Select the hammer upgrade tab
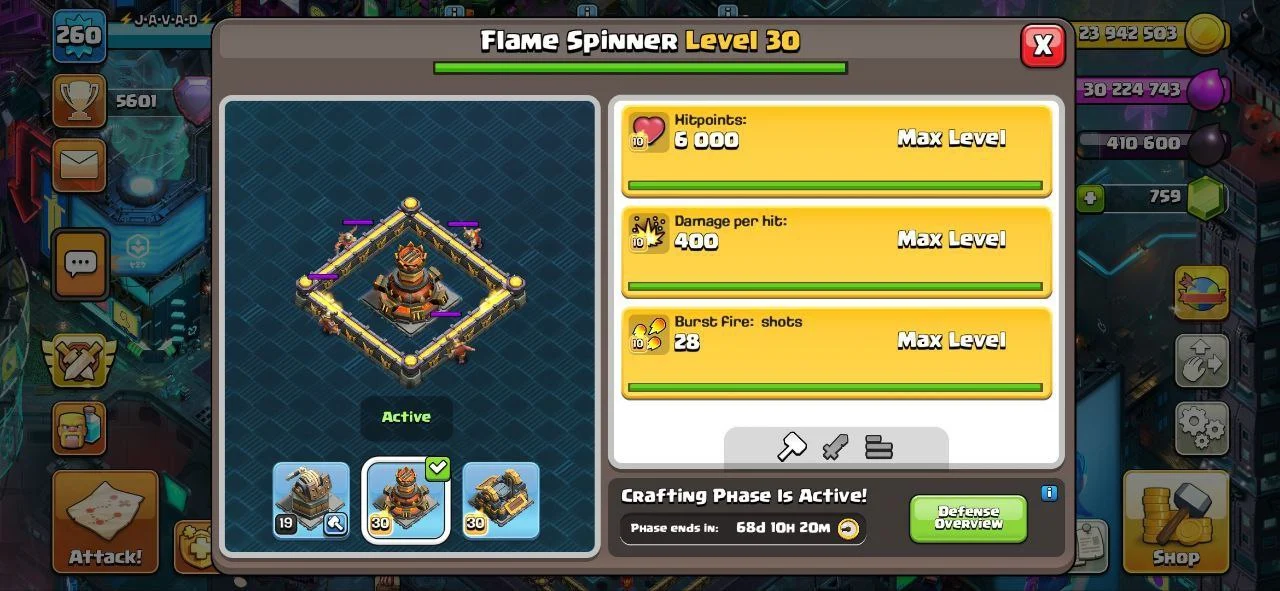The width and height of the screenshot is (1280, 591). pyautogui.click(x=792, y=447)
